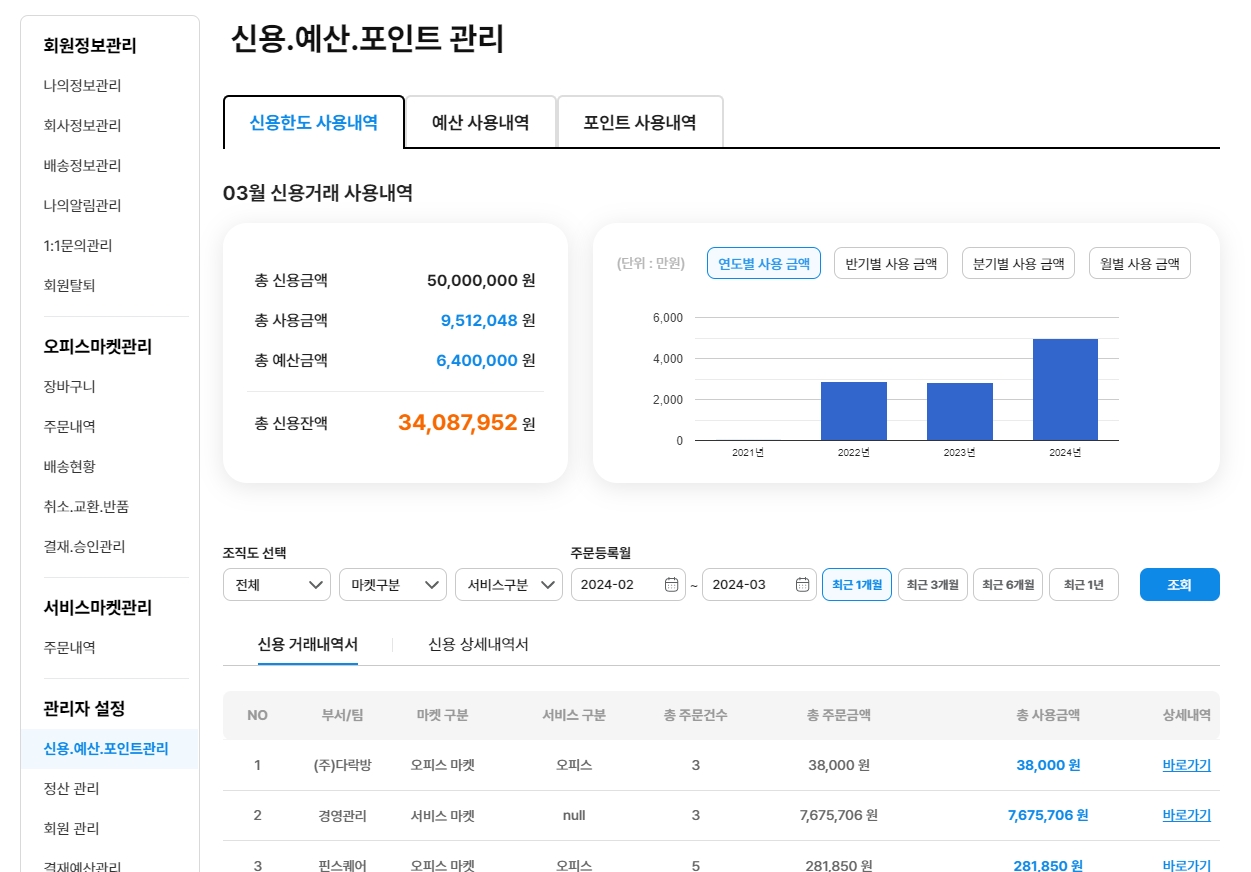The image size is (1251, 872).
Task: View the 신용 상세내역서 sub-tab
Action: 478,645
